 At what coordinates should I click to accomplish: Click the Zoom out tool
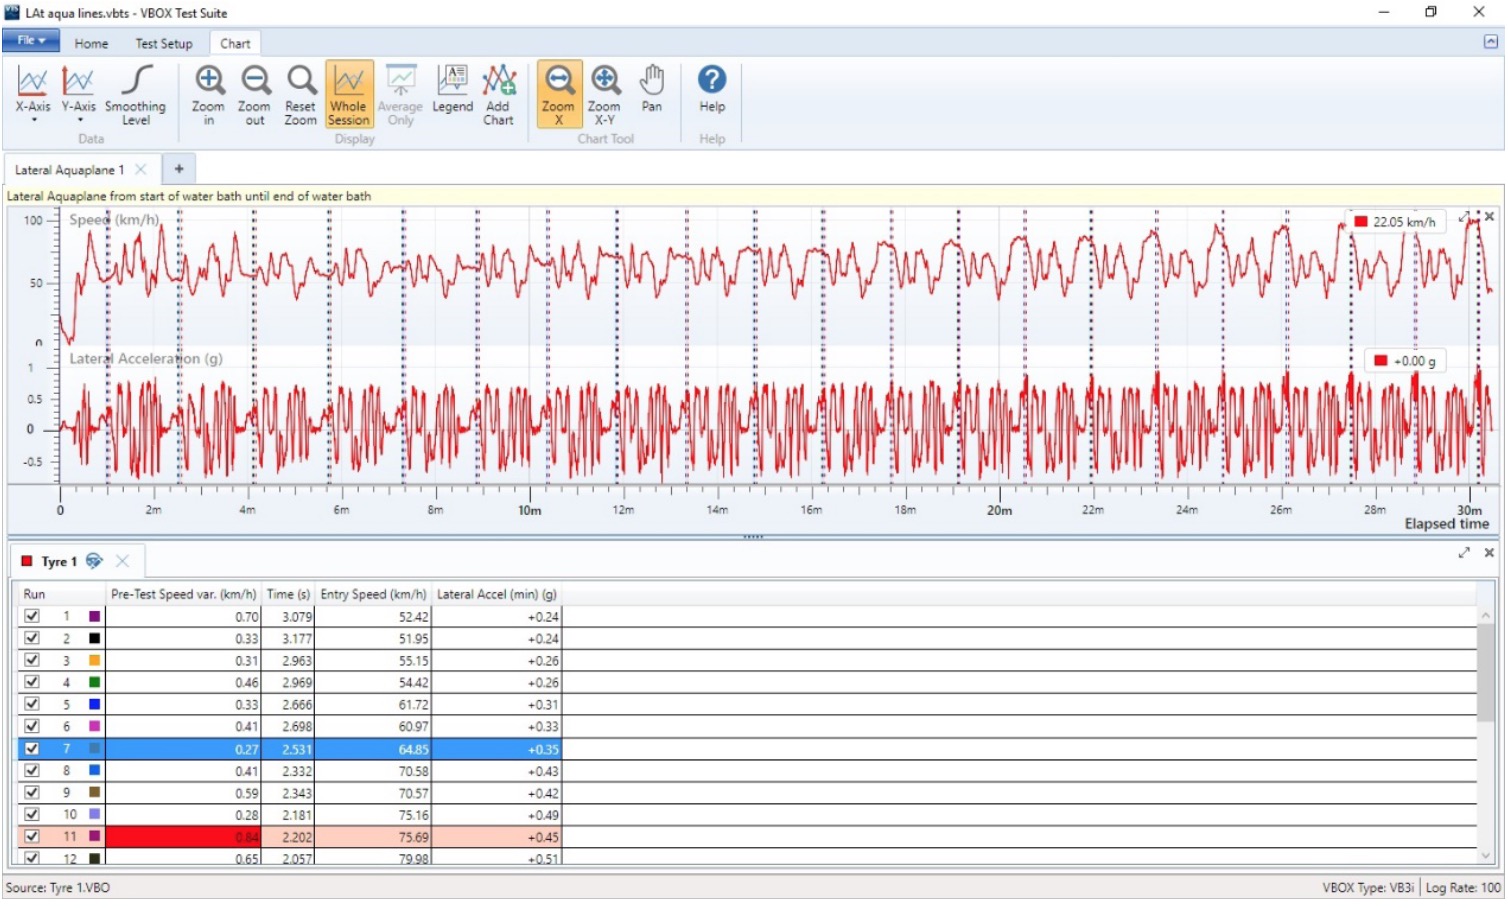coord(254,94)
